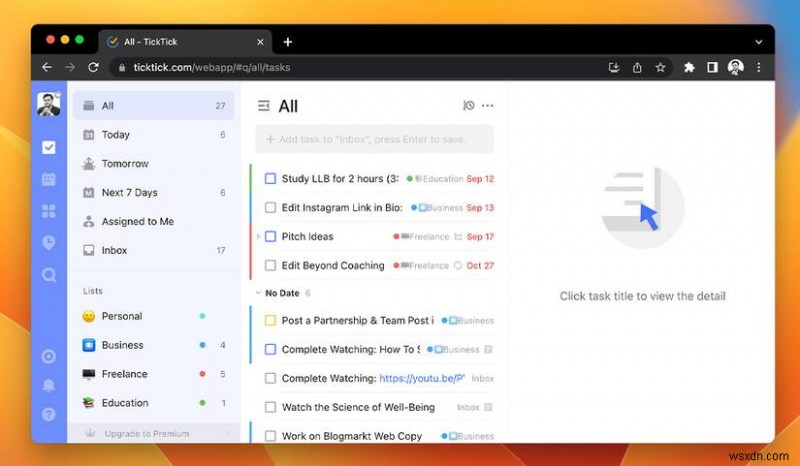Click the Sep 12 due date

click(480, 179)
